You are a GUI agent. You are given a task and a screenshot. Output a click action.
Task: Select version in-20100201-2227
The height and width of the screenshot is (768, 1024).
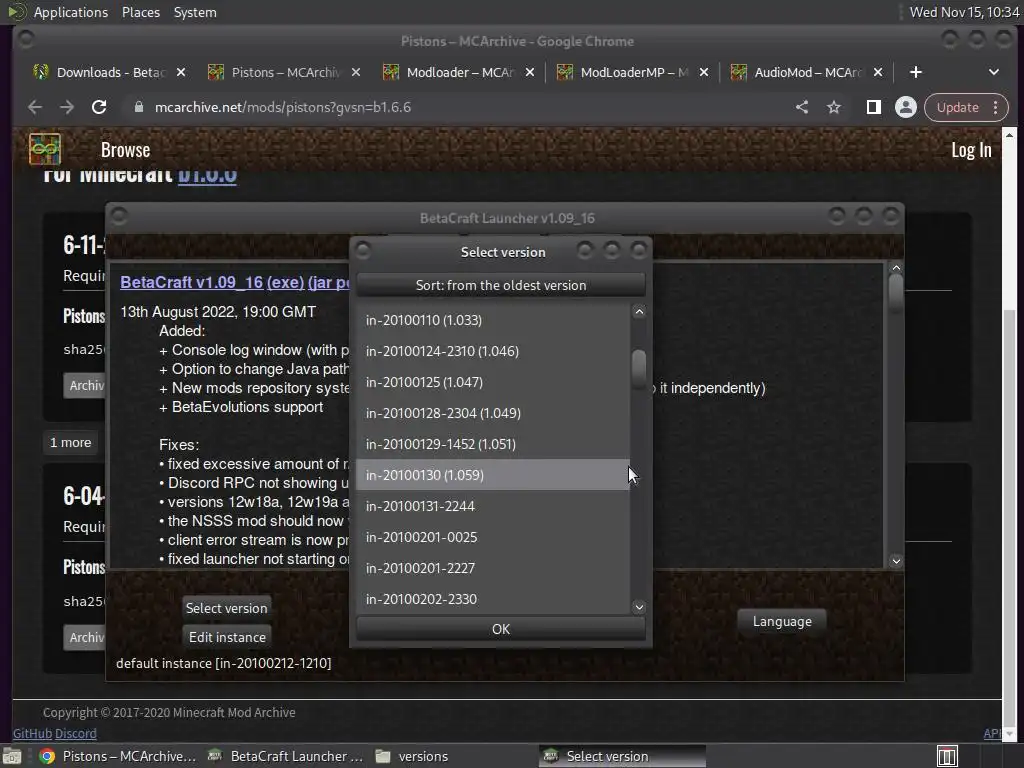(492, 568)
